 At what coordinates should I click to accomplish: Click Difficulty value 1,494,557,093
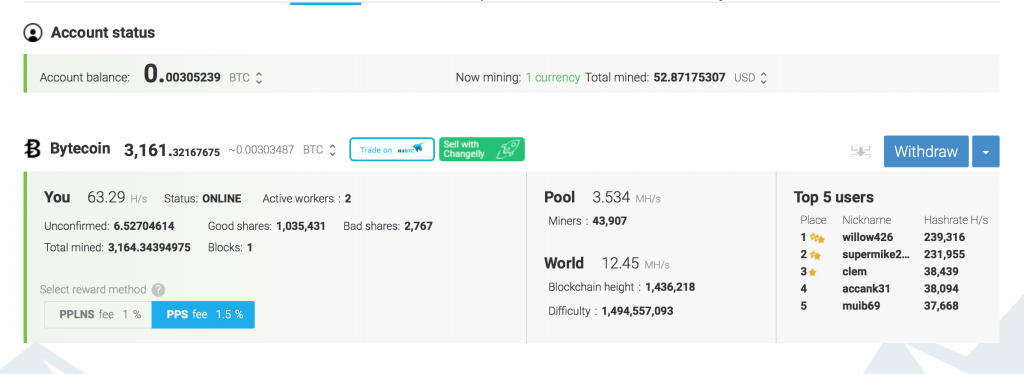637,311
